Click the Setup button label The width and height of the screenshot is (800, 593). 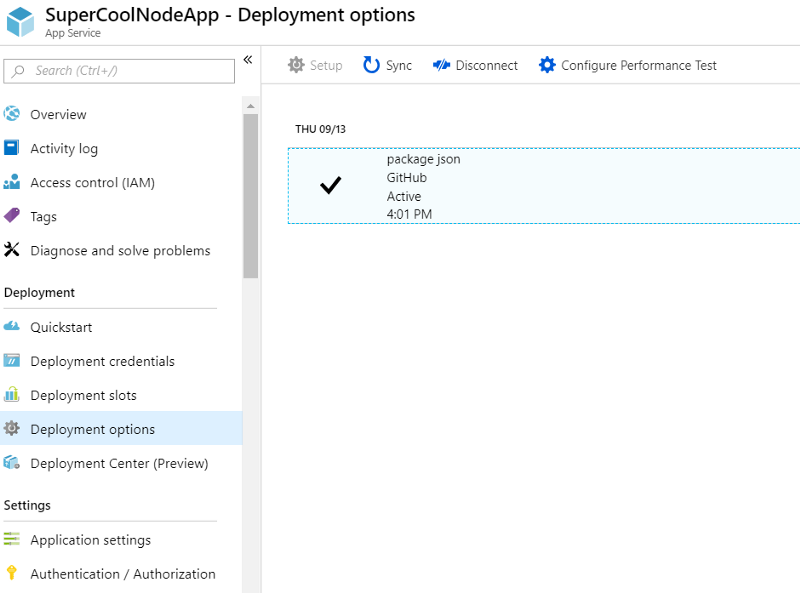coord(326,65)
